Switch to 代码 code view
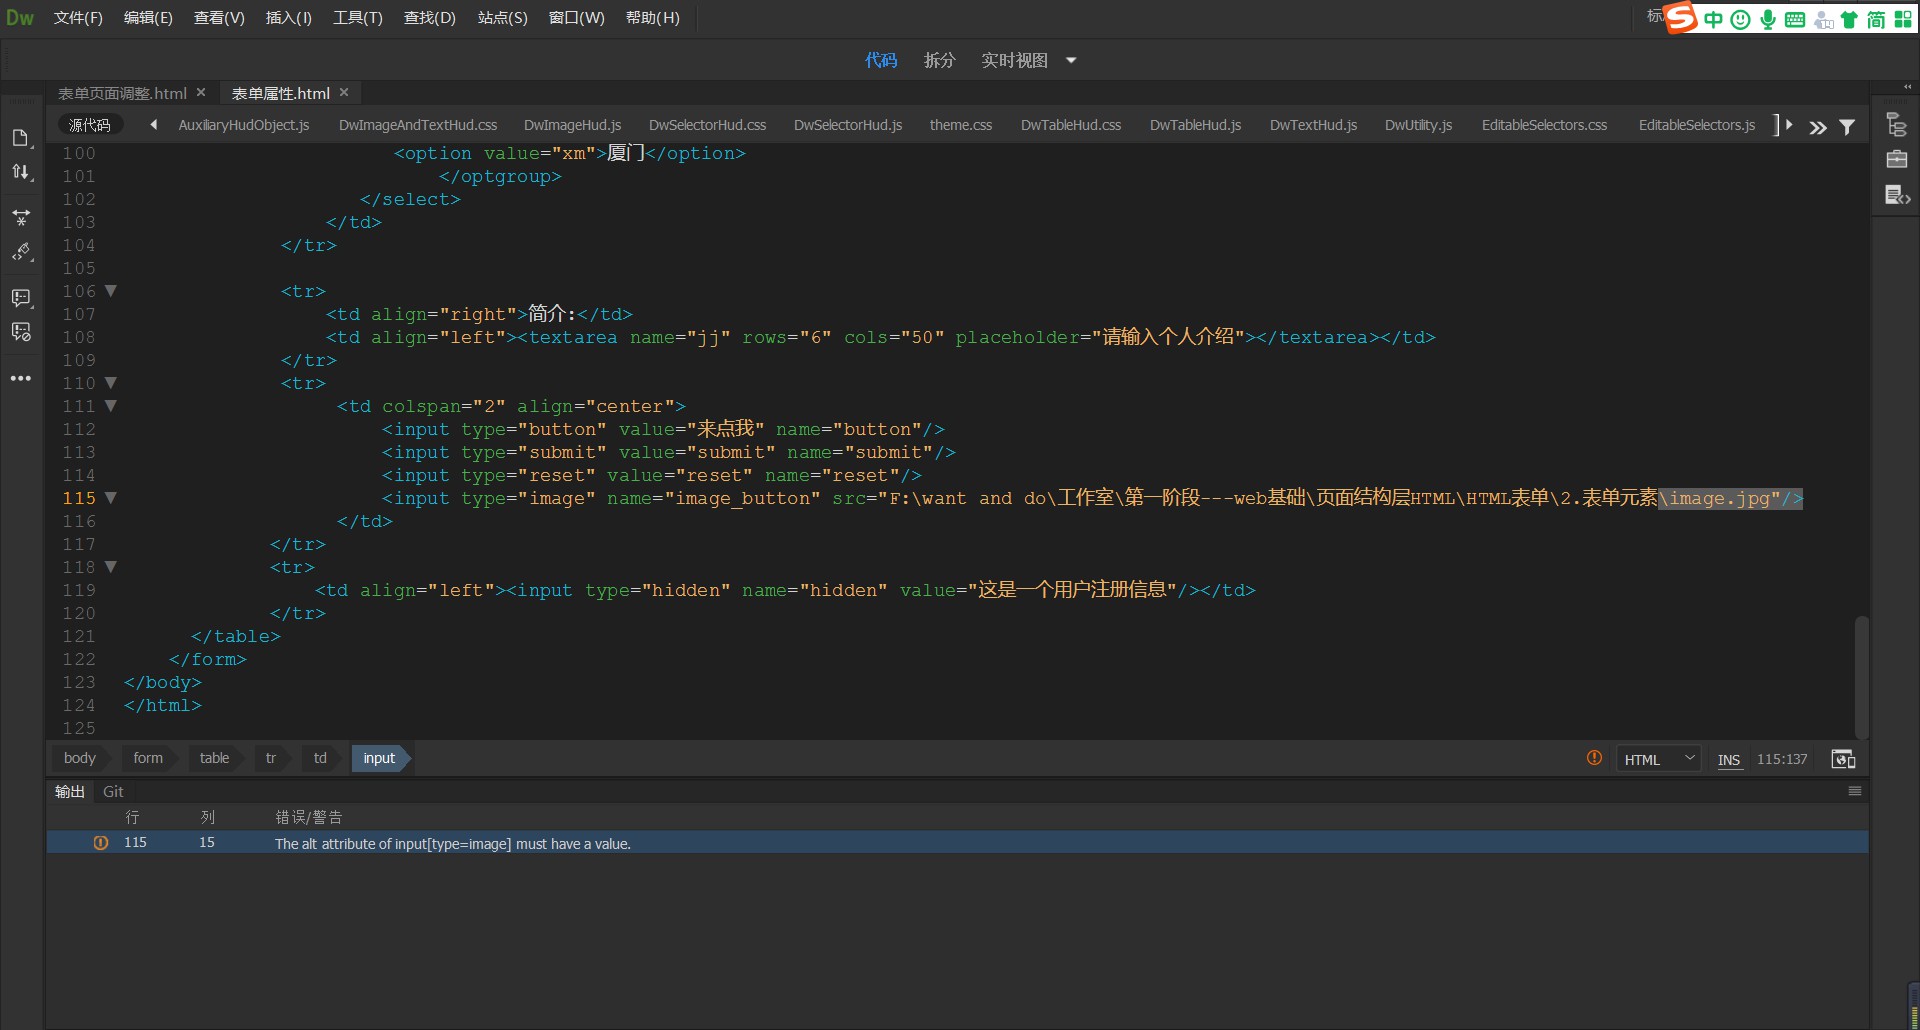The image size is (1920, 1030). pos(881,60)
